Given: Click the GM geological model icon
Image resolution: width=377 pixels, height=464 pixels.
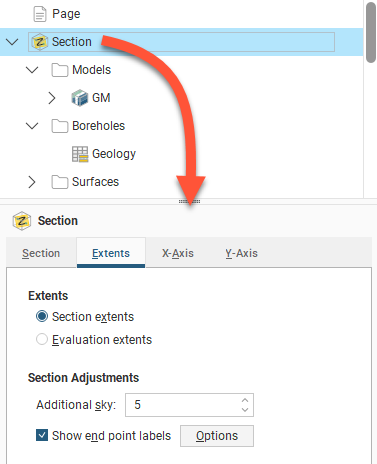Looking at the screenshot, I should tap(80, 98).
